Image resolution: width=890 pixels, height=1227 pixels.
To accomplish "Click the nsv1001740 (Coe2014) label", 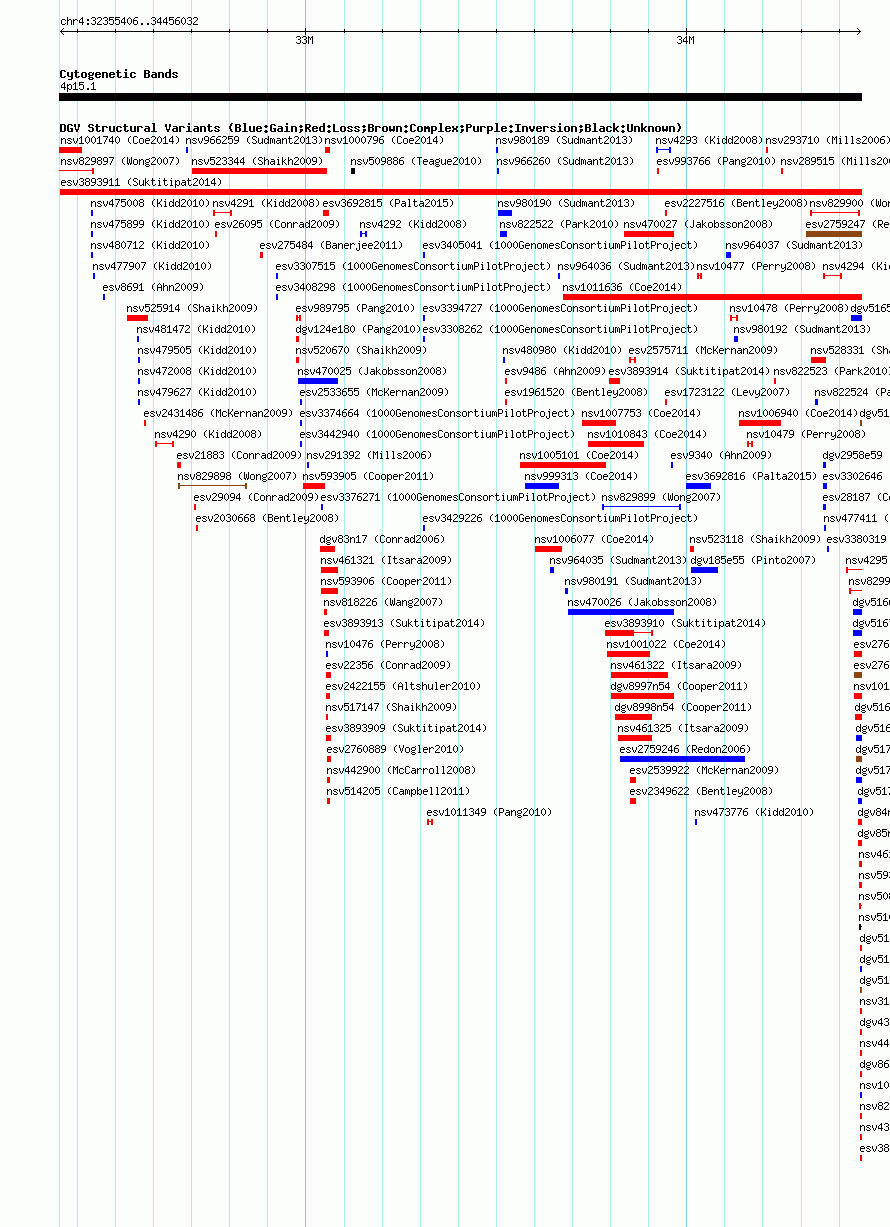I will click(x=119, y=141).
